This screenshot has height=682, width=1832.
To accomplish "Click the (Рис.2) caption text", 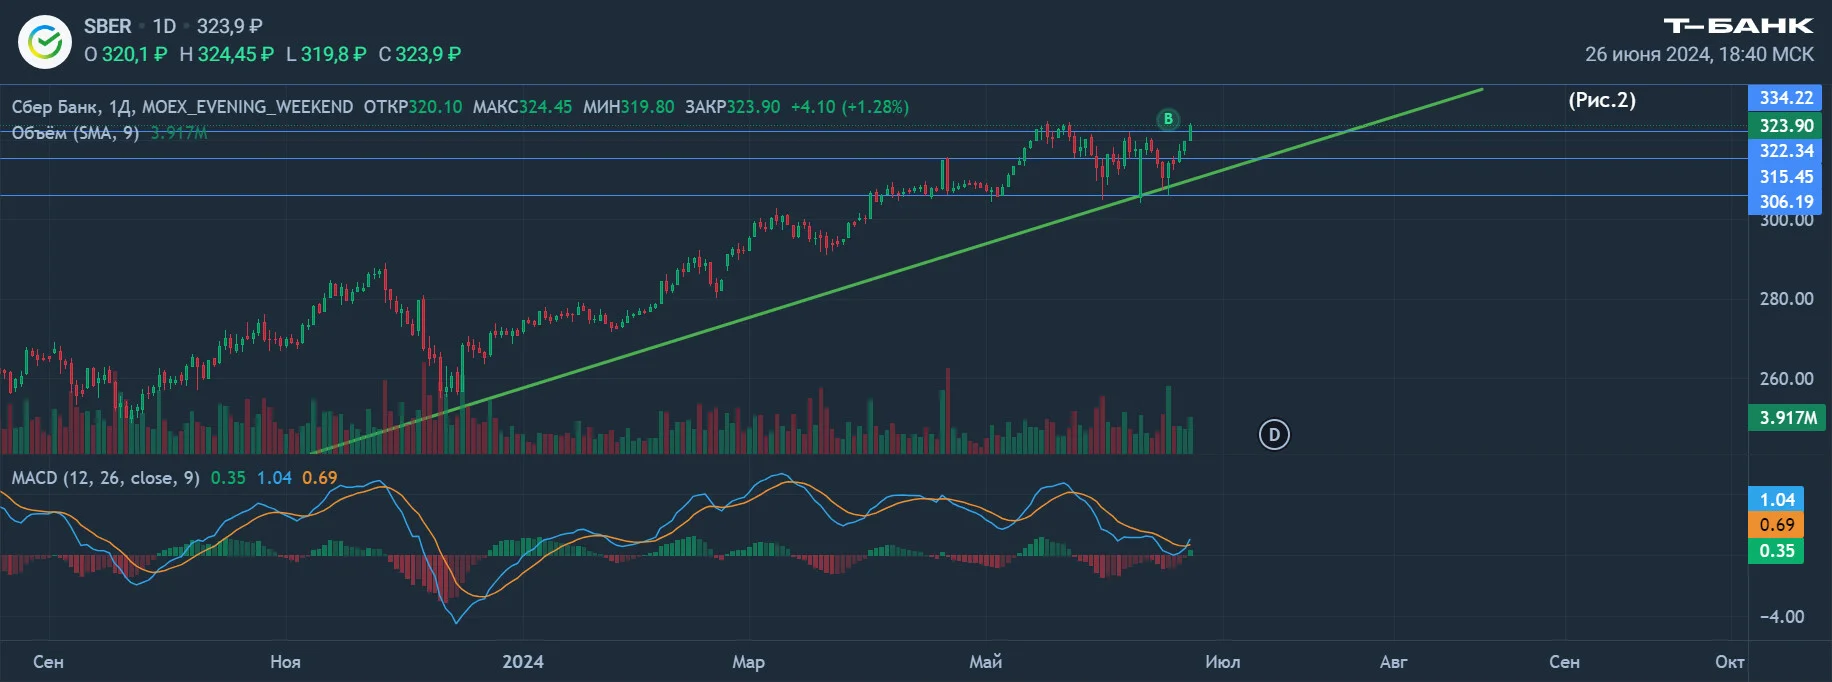I will point(1602,100).
